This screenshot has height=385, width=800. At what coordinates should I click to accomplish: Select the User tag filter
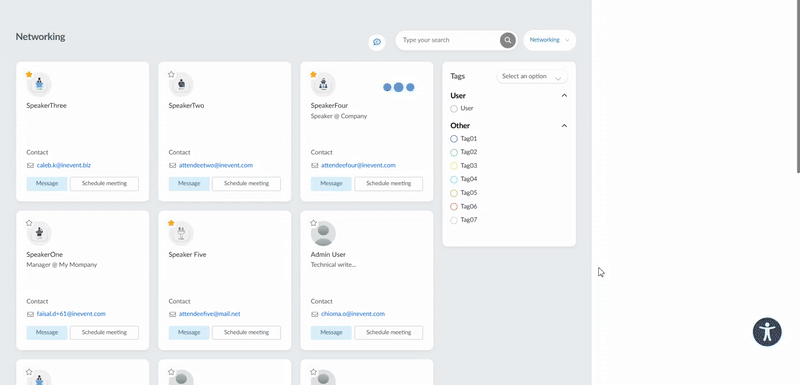point(454,109)
